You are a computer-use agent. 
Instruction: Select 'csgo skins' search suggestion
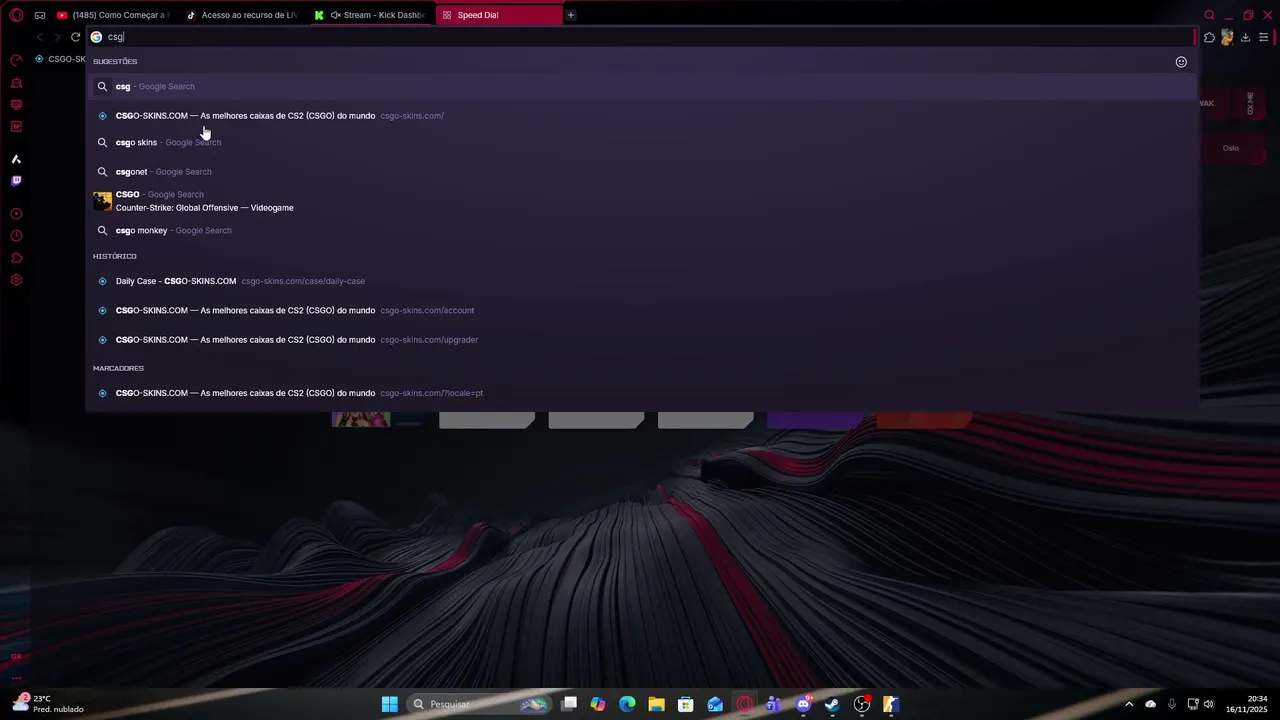640,142
